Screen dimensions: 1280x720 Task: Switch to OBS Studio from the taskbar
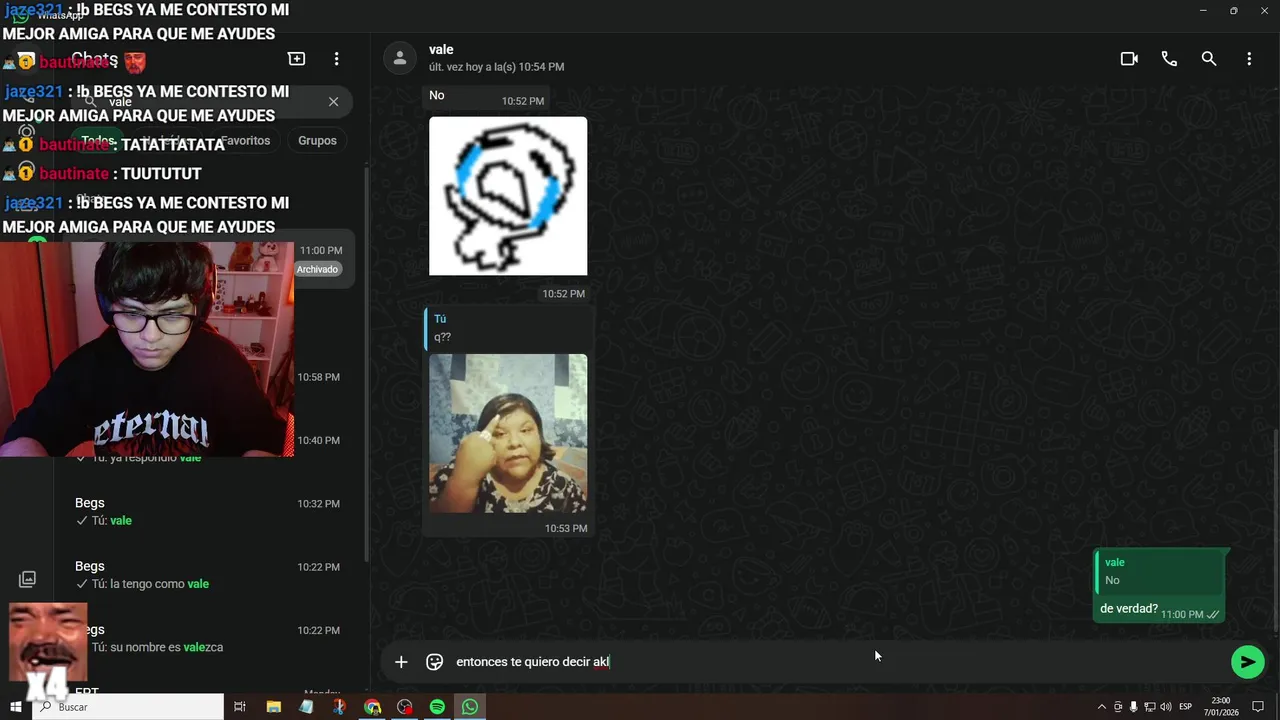click(404, 707)
